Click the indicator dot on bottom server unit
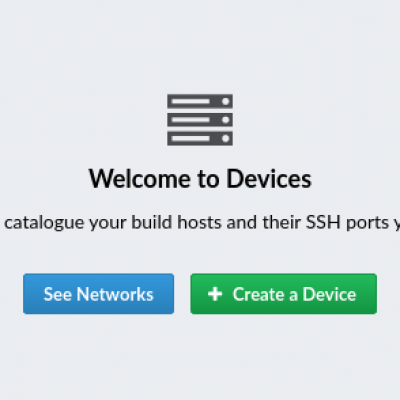Screen dimensions: 400x400 (226, 138)
